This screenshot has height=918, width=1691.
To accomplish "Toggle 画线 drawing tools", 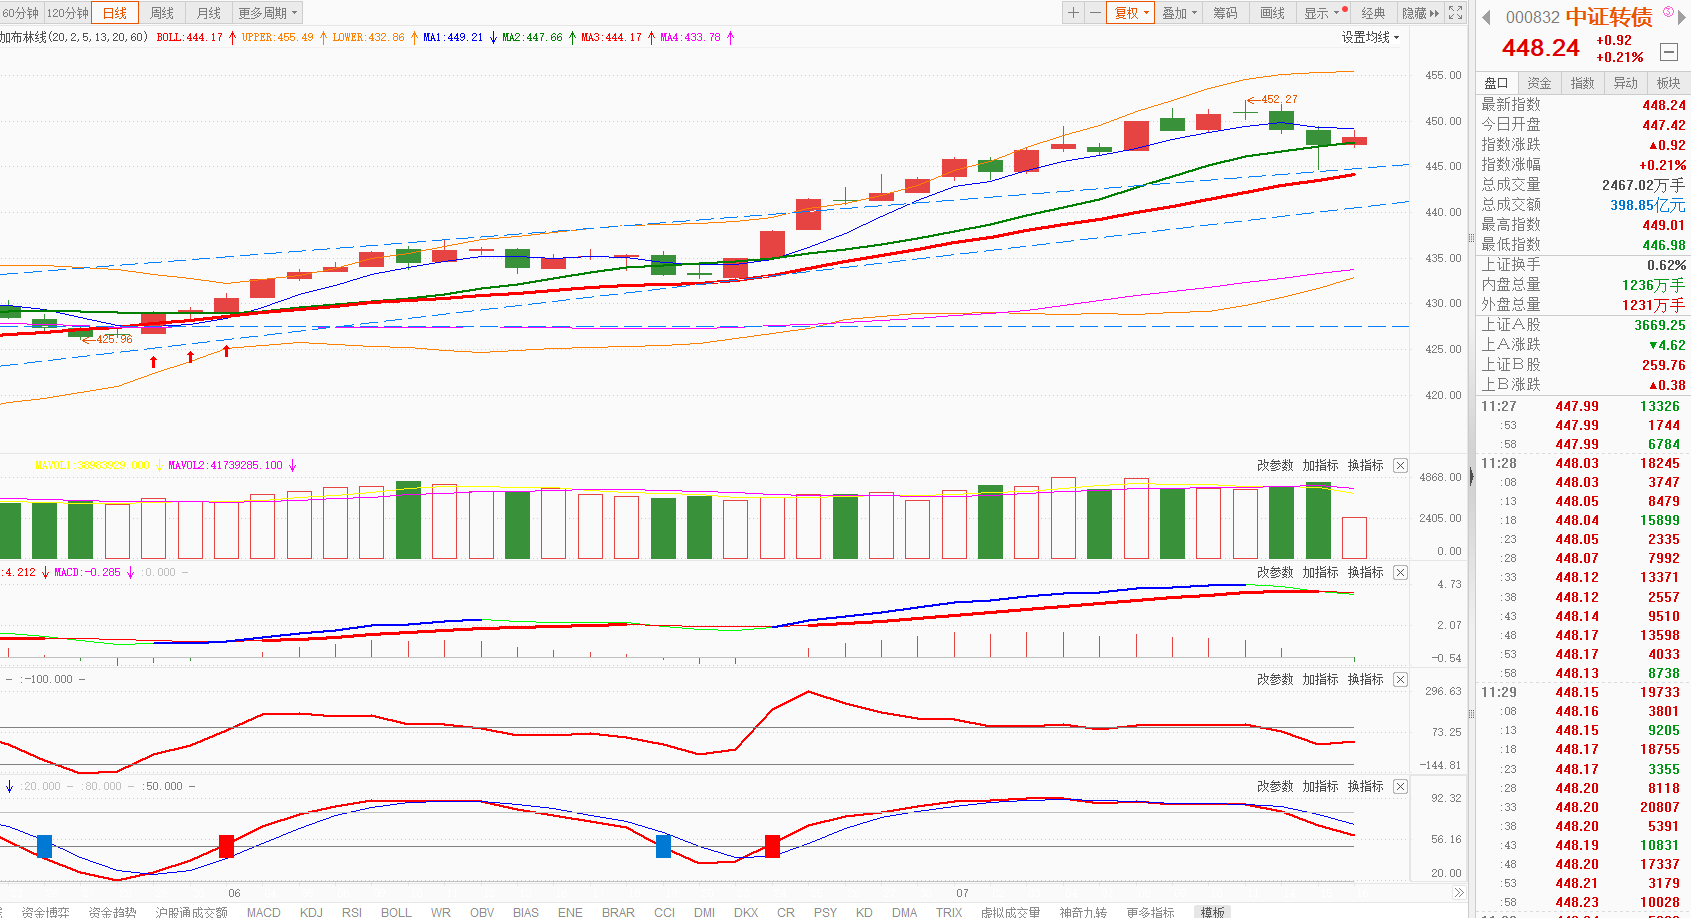I will (1272, 13).
